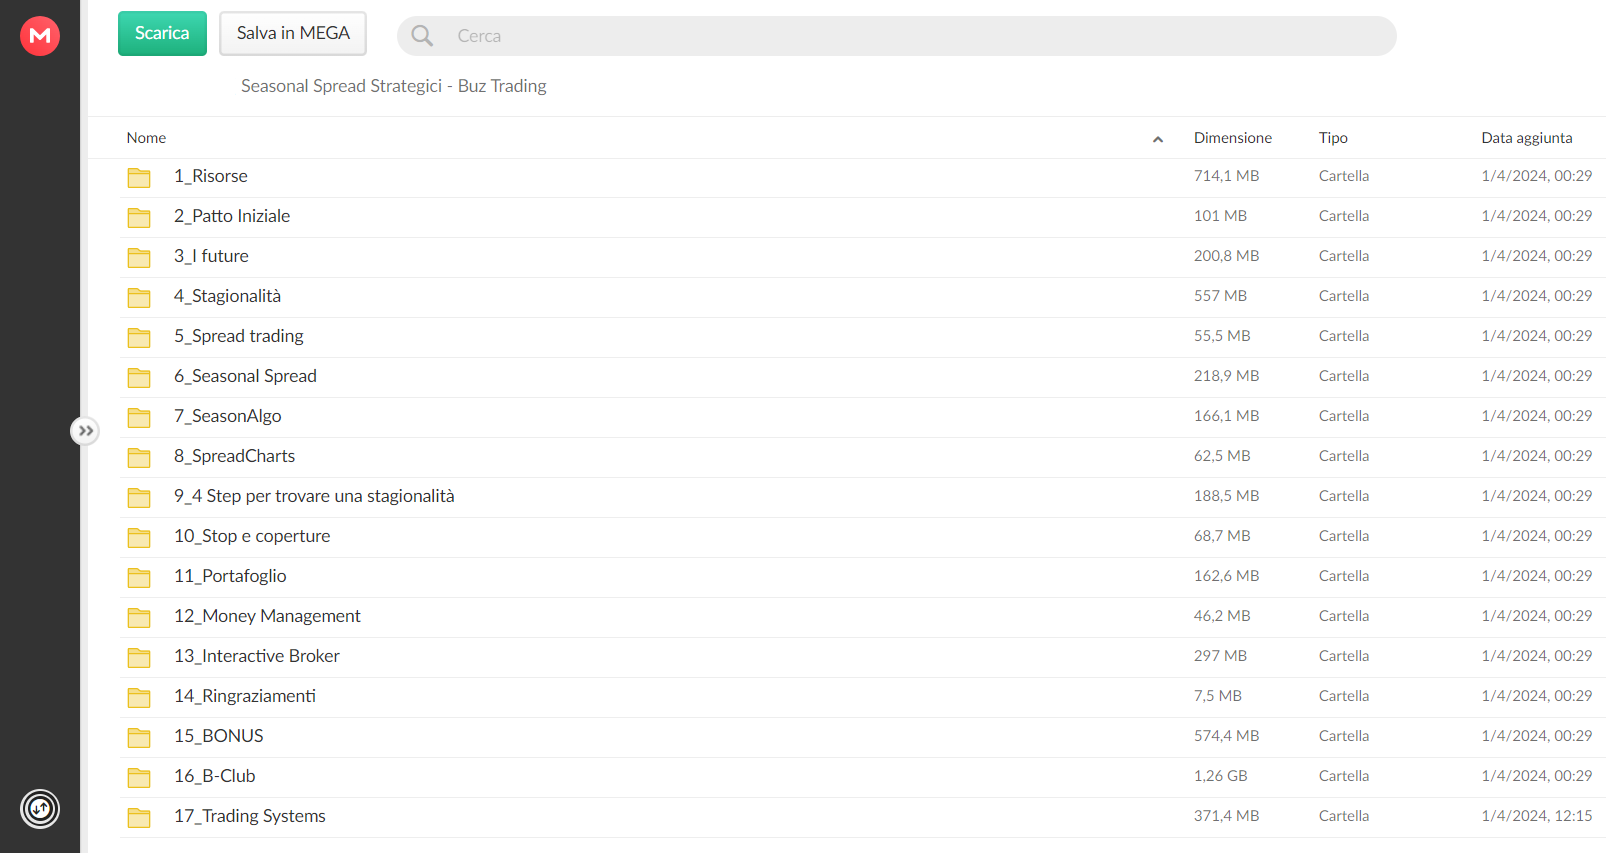1606x853 pixels.
Task: Click the folder icon for 7_SeasonAlgo
Action: pyautogui.click(x=139, y=417)
